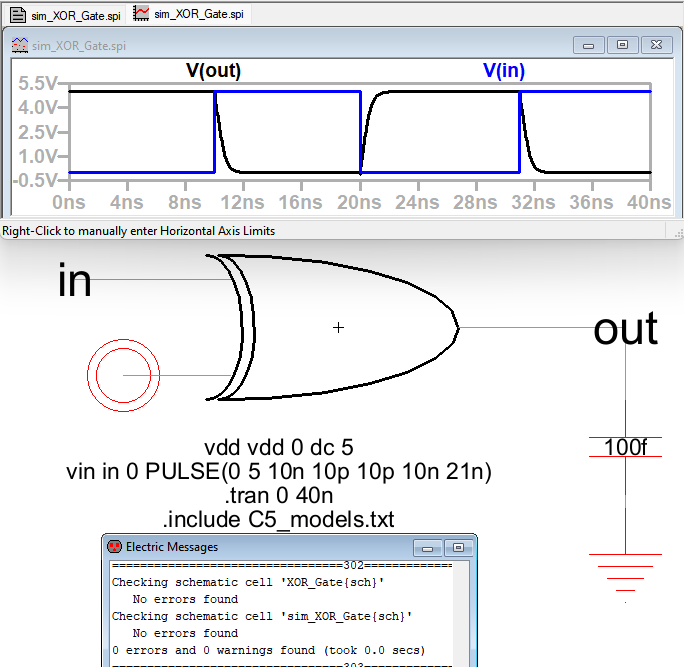Minimize the Electric Messages window
This screenshot has width=684, height=667.
[430, 547]
